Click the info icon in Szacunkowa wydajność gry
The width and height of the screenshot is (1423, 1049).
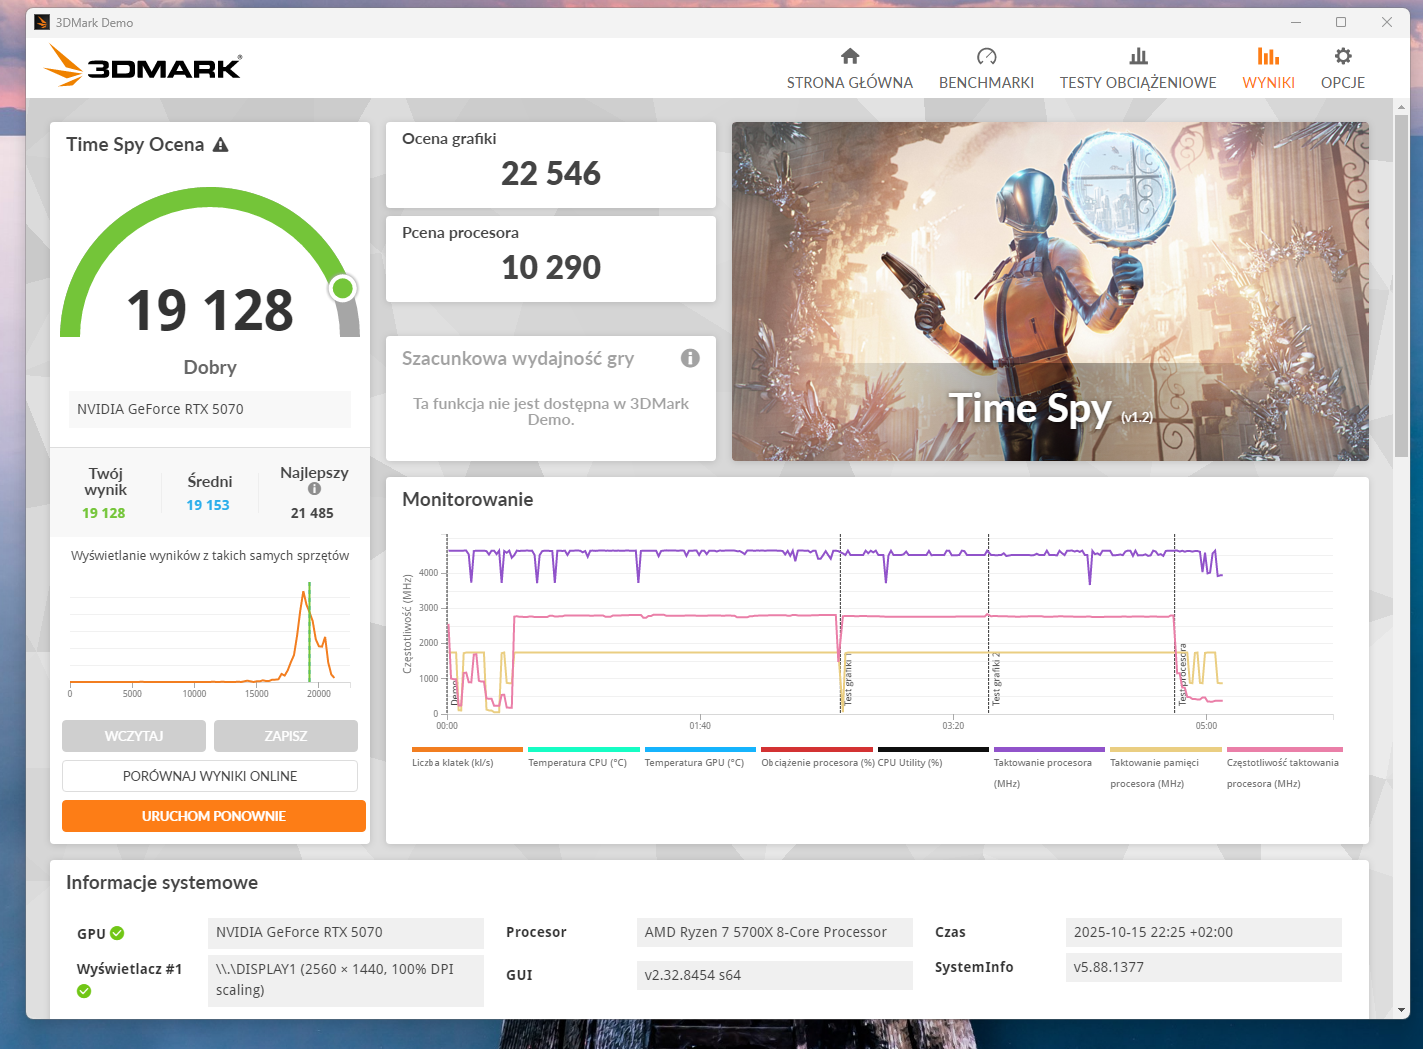pyautogui.click(x=690, y=358)
